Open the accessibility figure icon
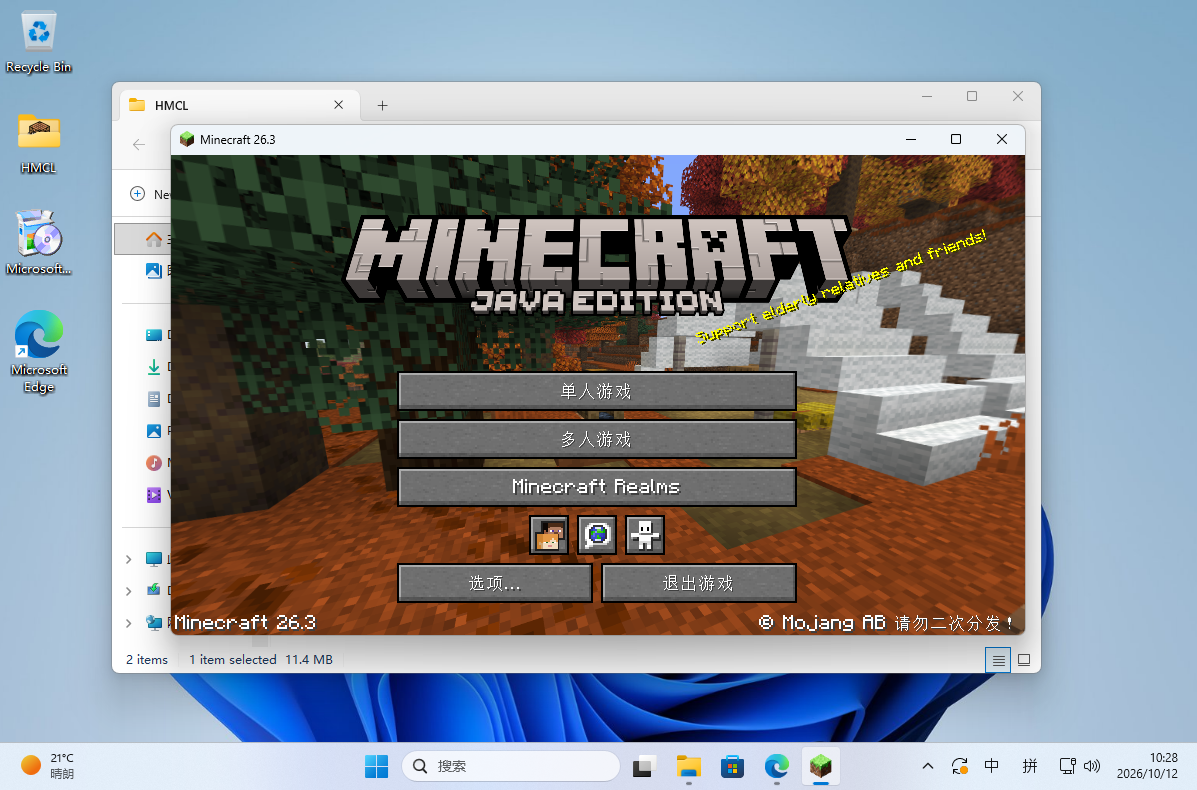 645,535
